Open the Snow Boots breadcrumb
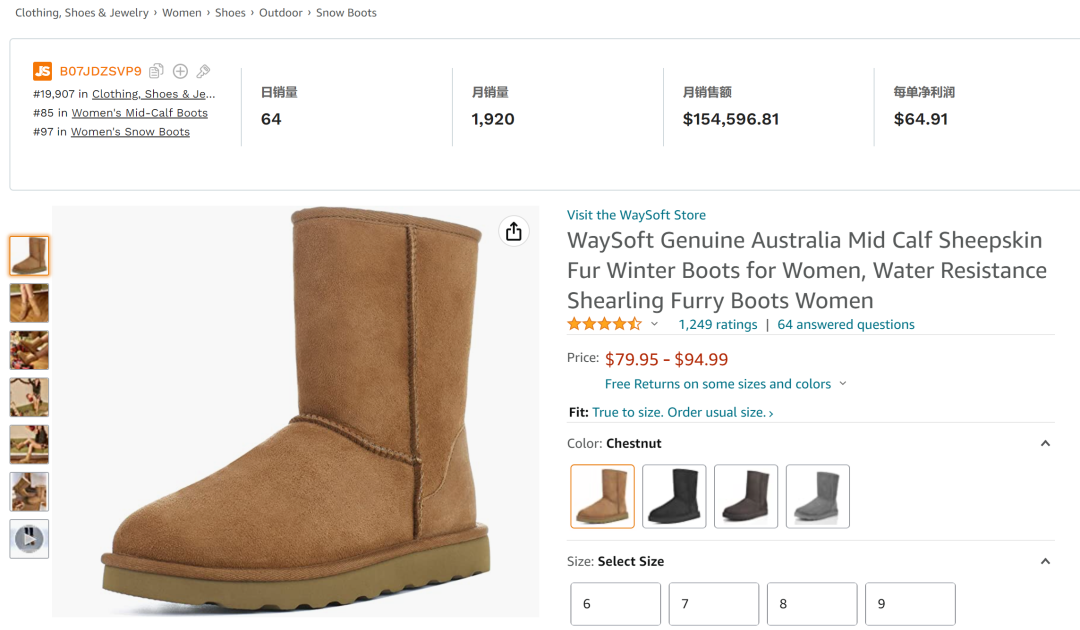 pos(346,13)
